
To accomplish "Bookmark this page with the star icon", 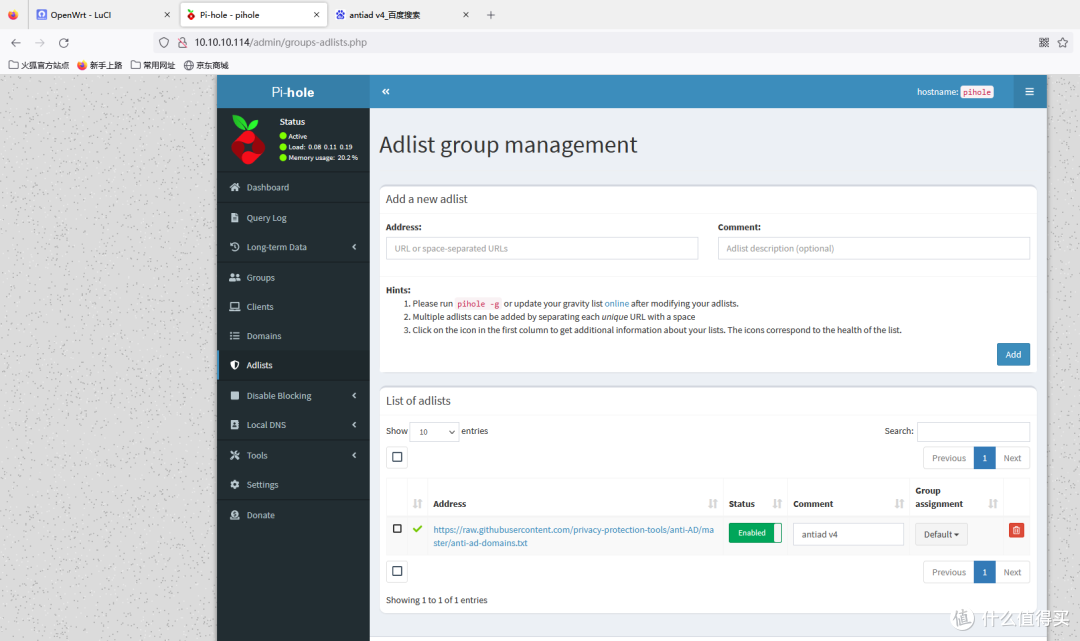I will [1063, 43].
